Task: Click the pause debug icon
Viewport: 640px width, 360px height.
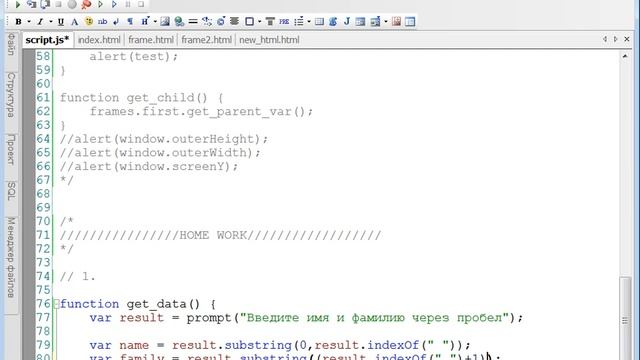Action: click(128, 4)
